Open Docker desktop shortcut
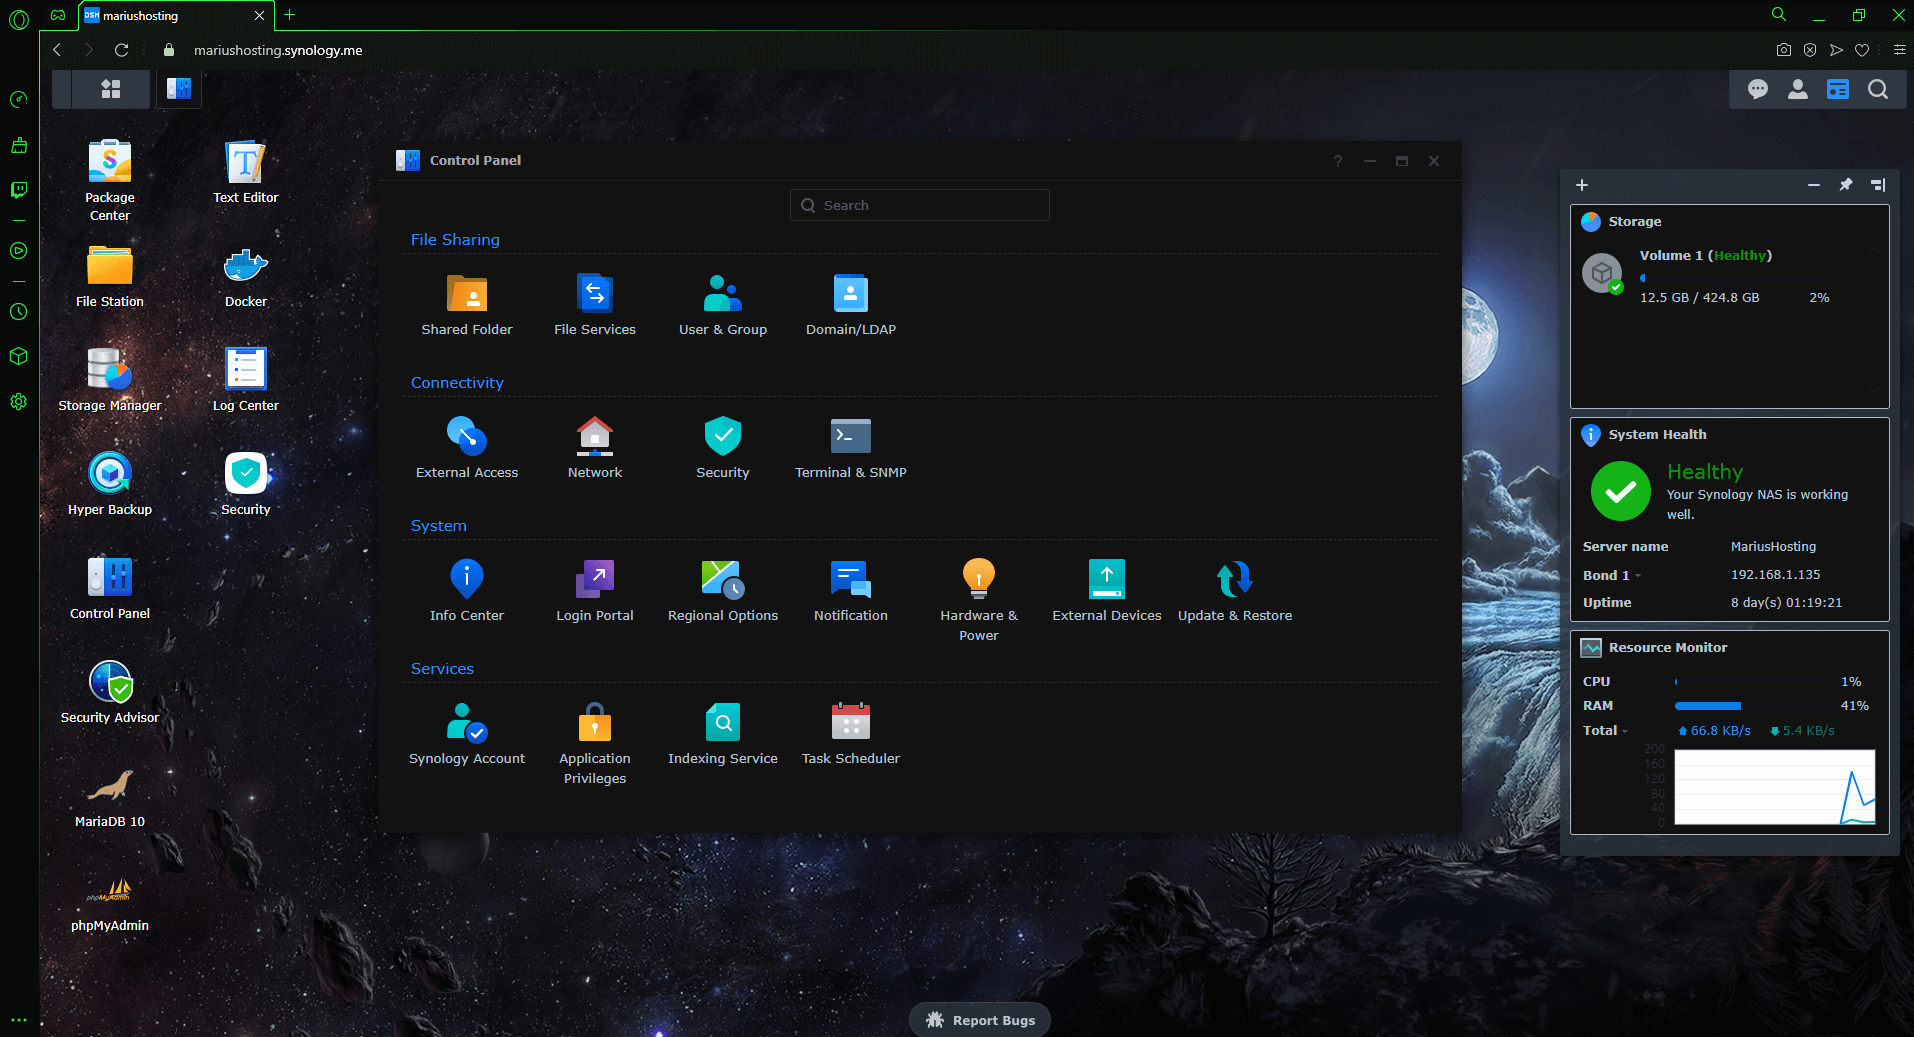The height and width of the screenshot is (1037, 1914). pos(246,276)
